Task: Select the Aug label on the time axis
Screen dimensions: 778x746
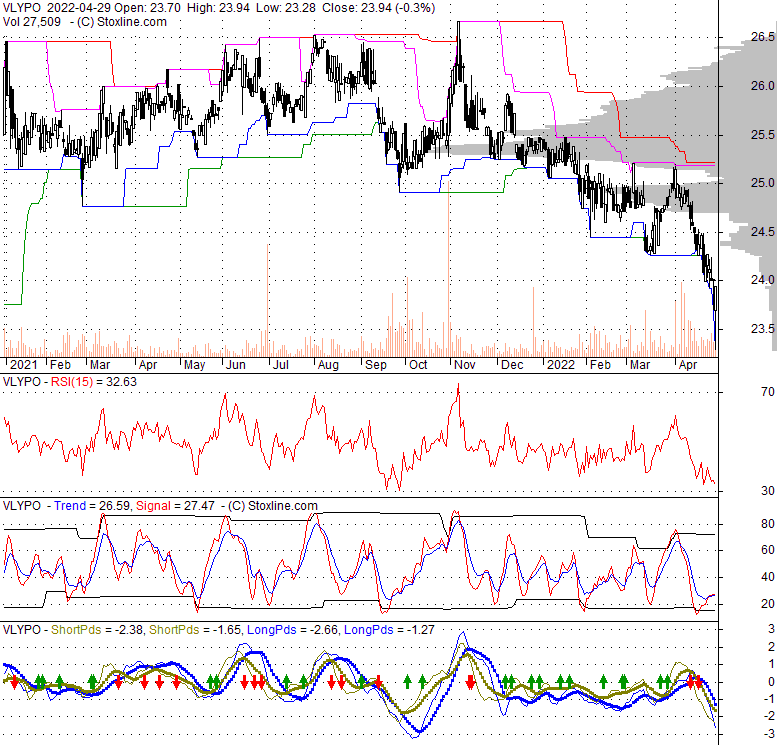Action: click(x=328, y=365)
